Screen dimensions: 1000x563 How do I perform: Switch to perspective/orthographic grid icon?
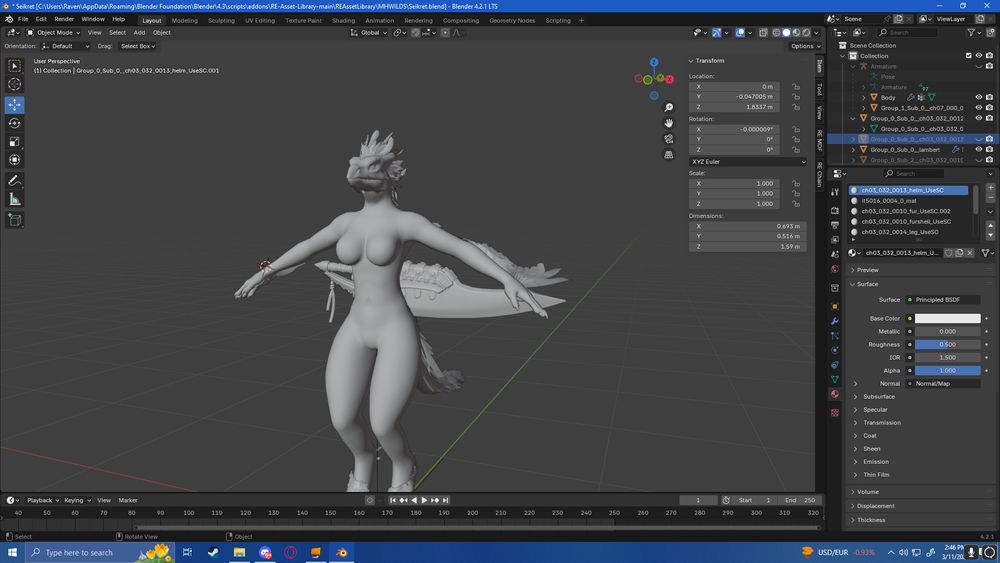pos(669,155)
